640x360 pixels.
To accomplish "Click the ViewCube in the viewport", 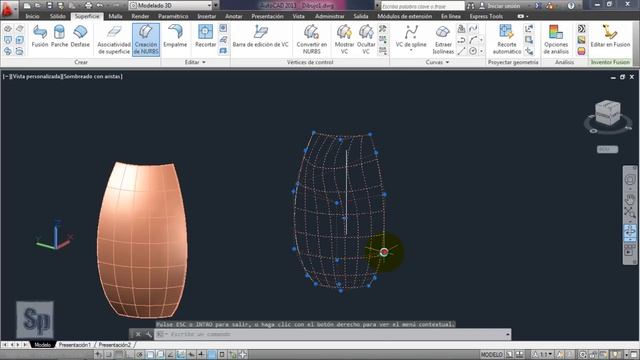I will click(607, 113).
